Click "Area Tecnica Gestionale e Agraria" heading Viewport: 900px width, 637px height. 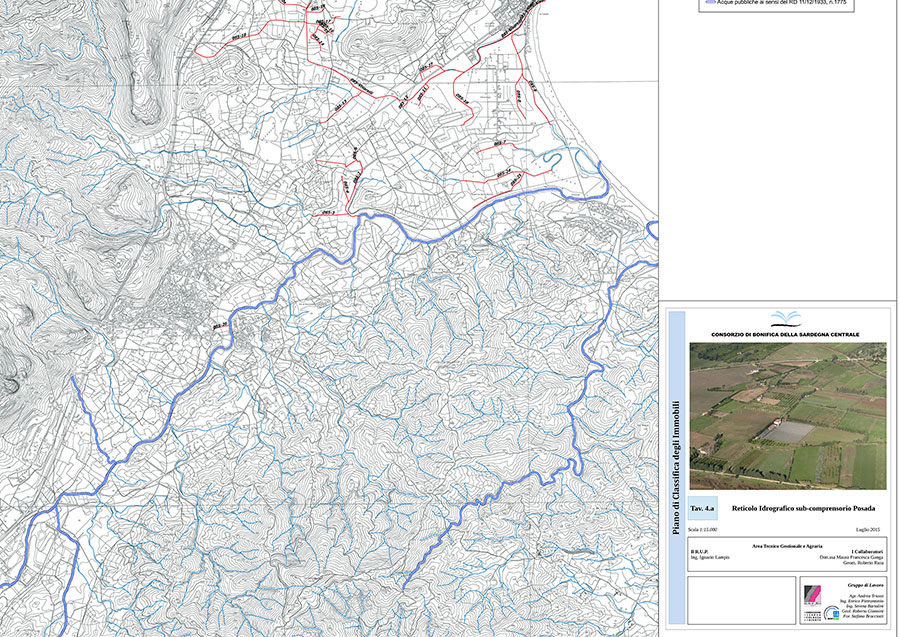[x=787, y=546]
